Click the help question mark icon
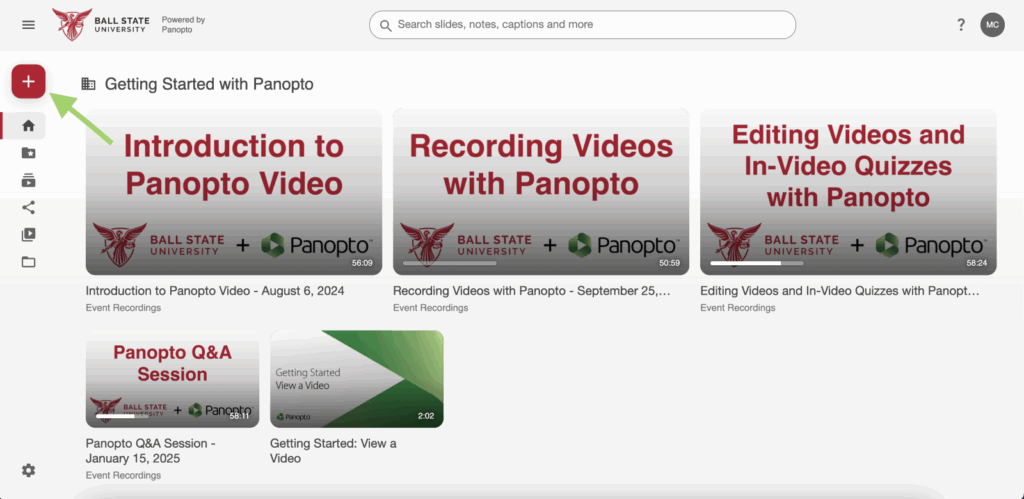 [961, 25]
